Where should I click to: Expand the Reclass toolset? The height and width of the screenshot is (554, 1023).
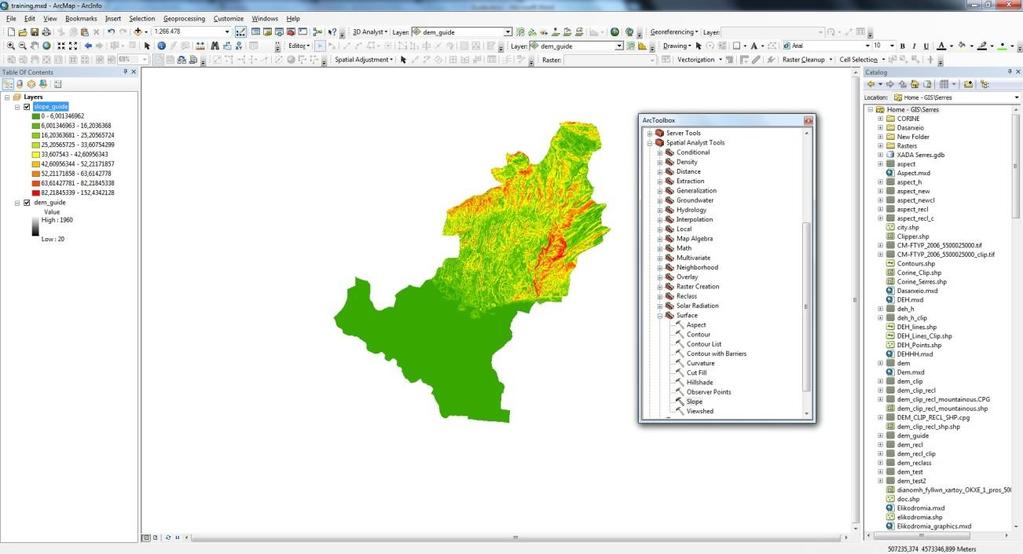[660, 296]
